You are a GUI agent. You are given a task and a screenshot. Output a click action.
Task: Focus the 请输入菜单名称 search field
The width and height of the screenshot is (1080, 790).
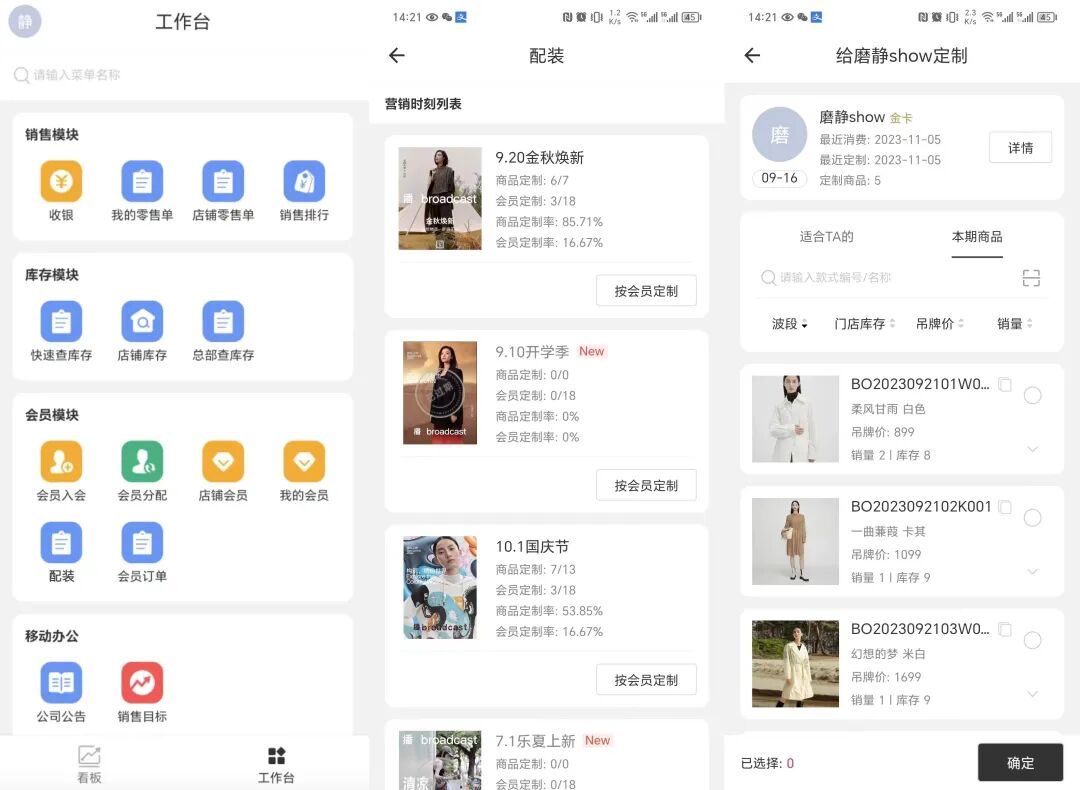[183, 74]
